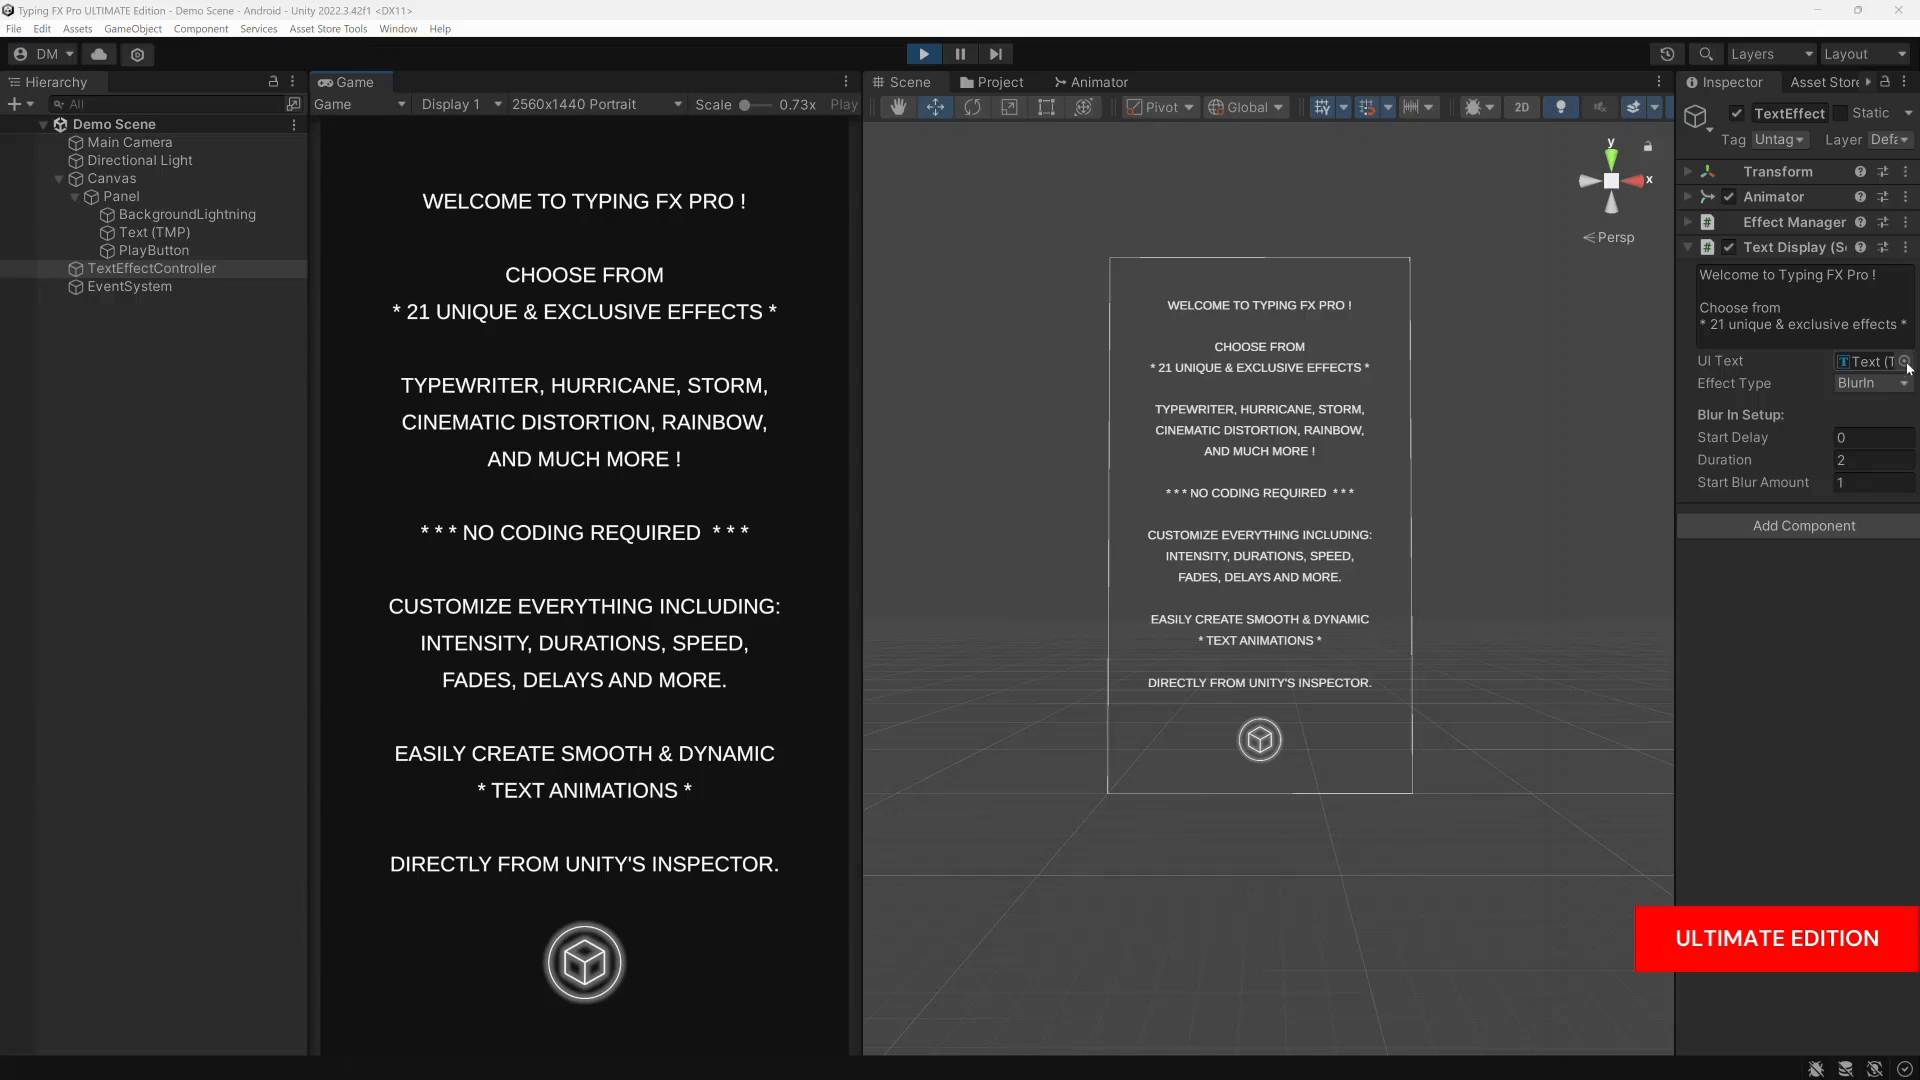Open the Transform component help icon
Viewport: 1920px width, 1080px height.
1860,172
